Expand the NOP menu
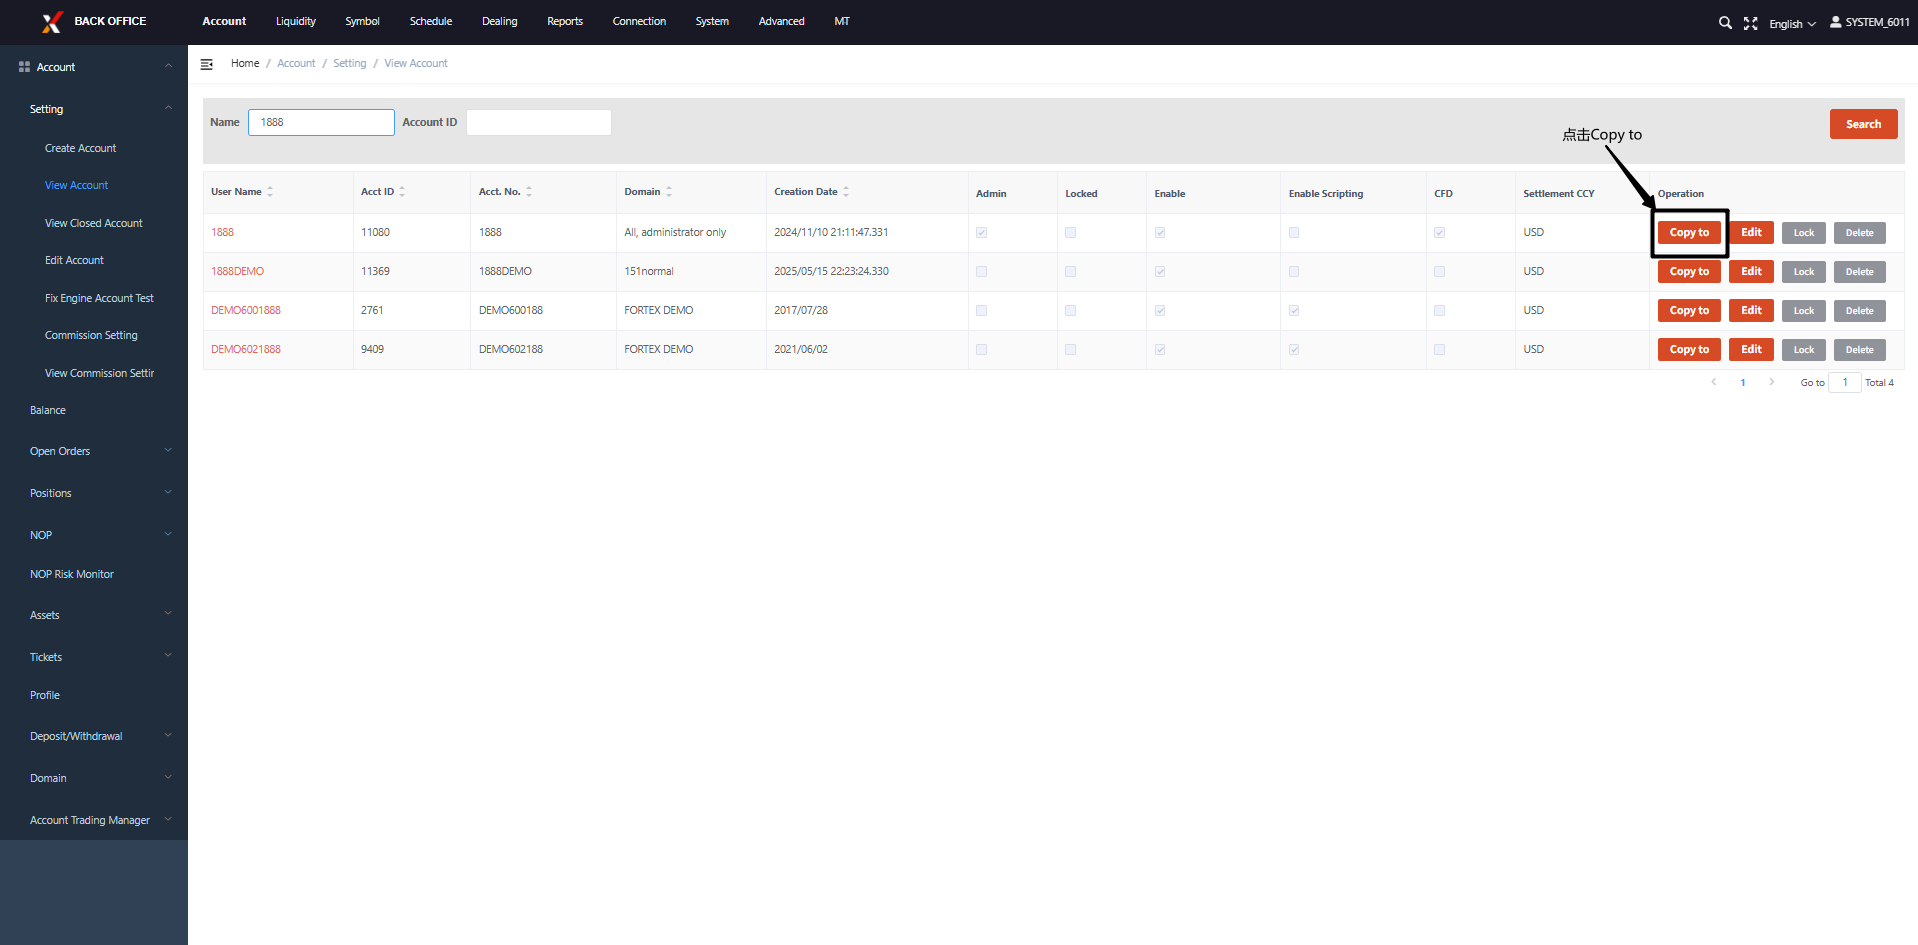The height and width of the screenshot is (945, 1918). click(x=168, y=534)
